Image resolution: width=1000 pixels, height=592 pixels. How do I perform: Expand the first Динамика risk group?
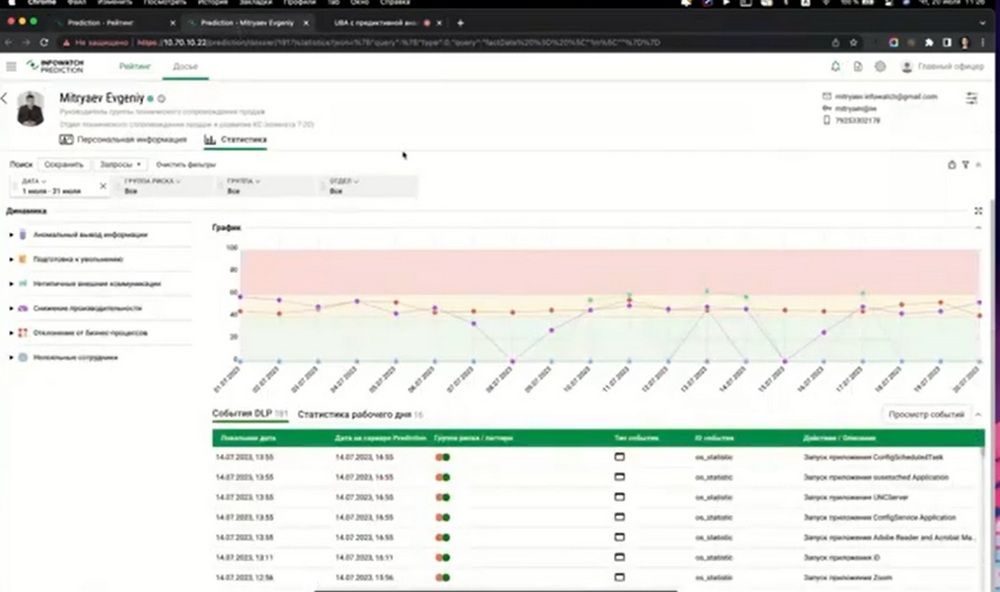click(11, 235)
